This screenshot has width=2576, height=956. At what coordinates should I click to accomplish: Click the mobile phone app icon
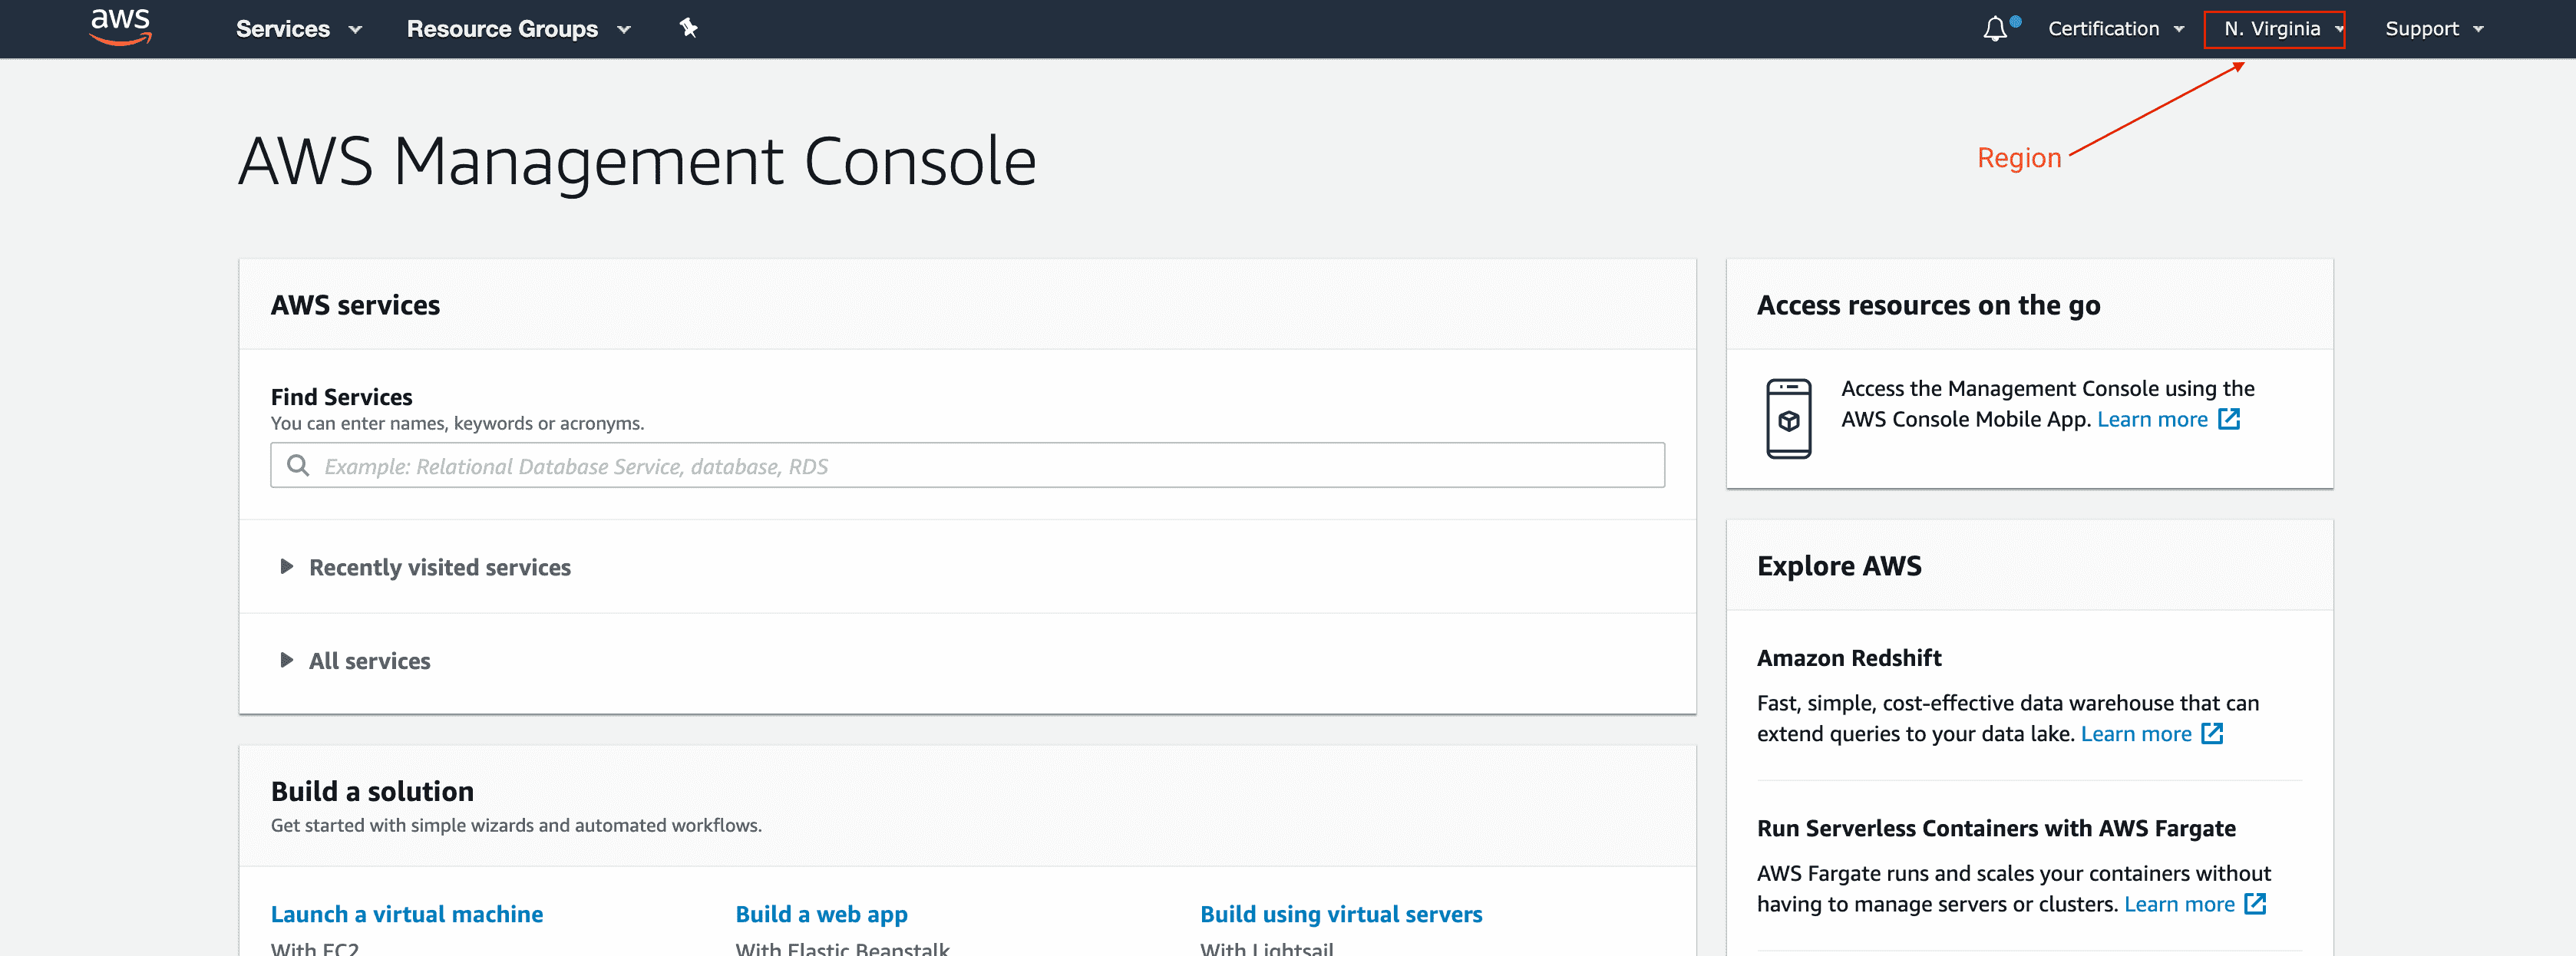point(1788,419)
